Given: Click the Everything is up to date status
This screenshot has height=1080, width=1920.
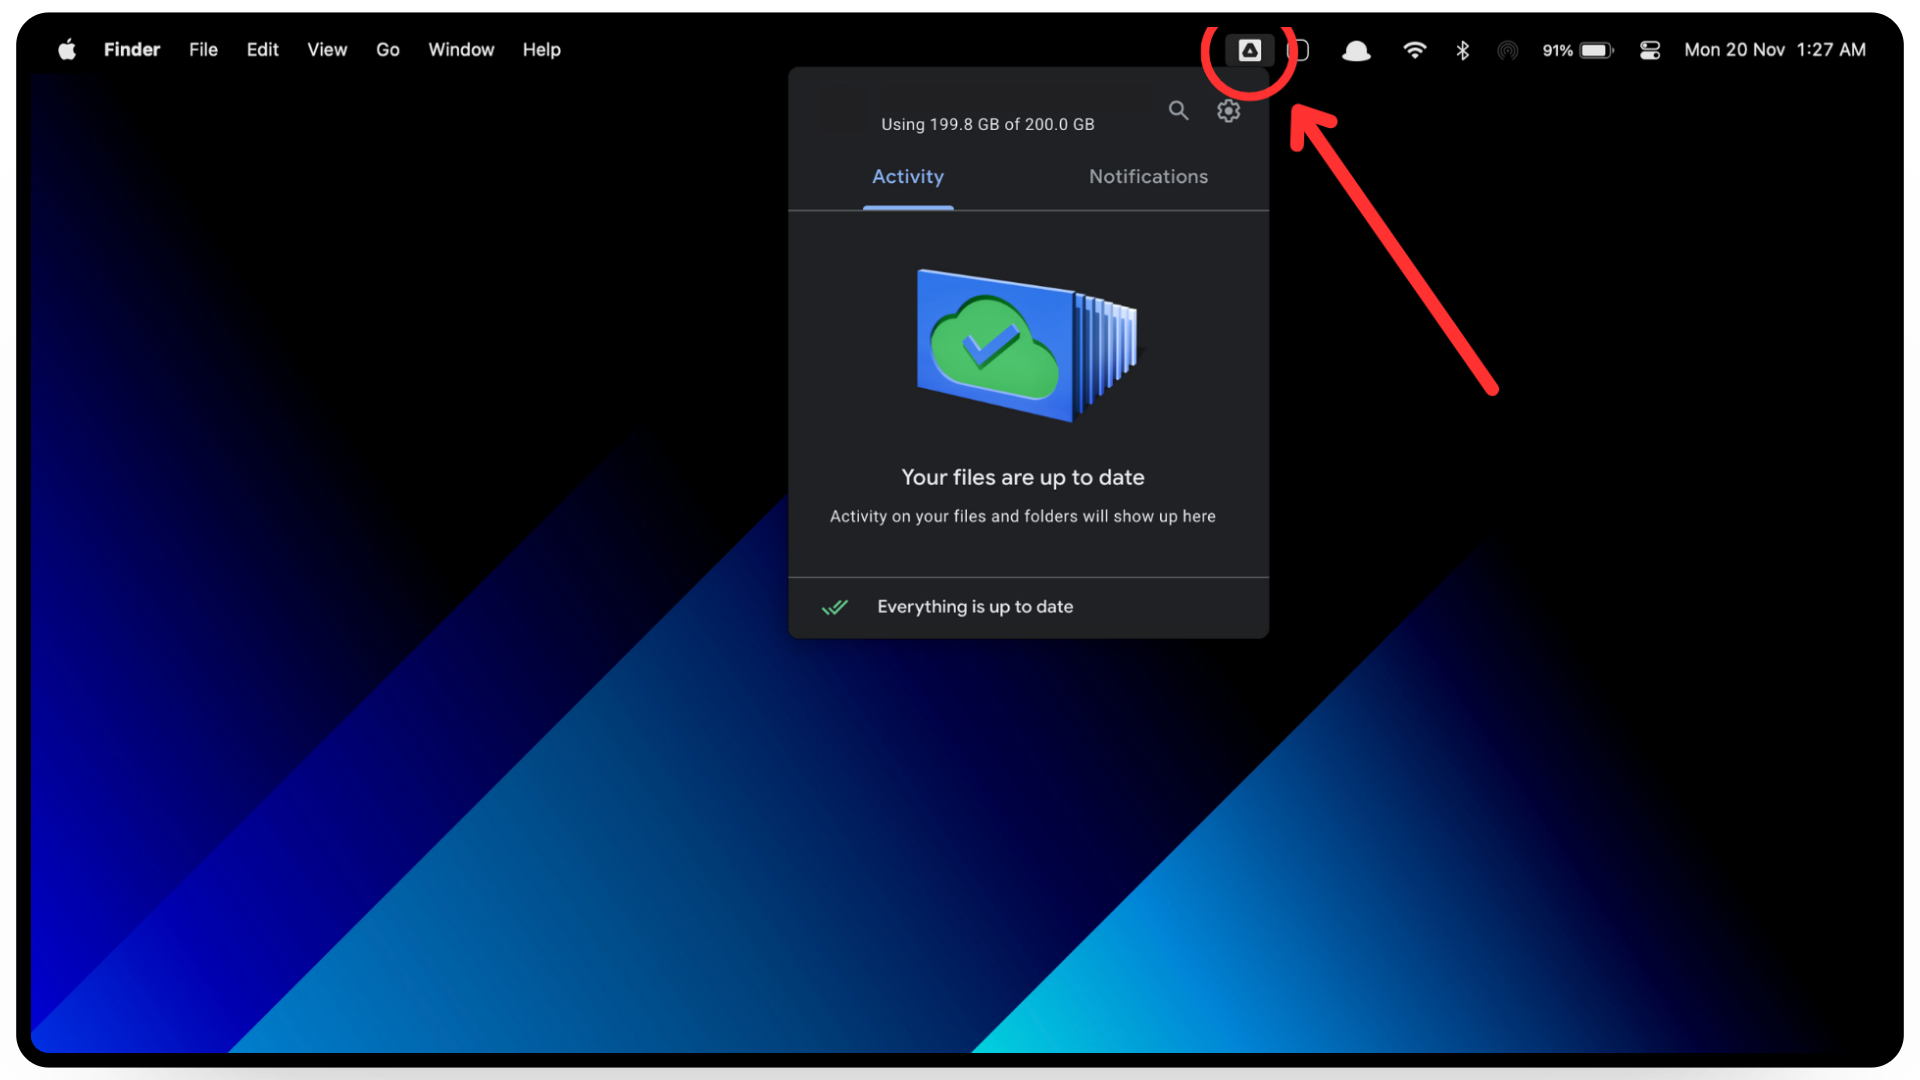Looking at the screenshot, I should click(x=974, y=607).
